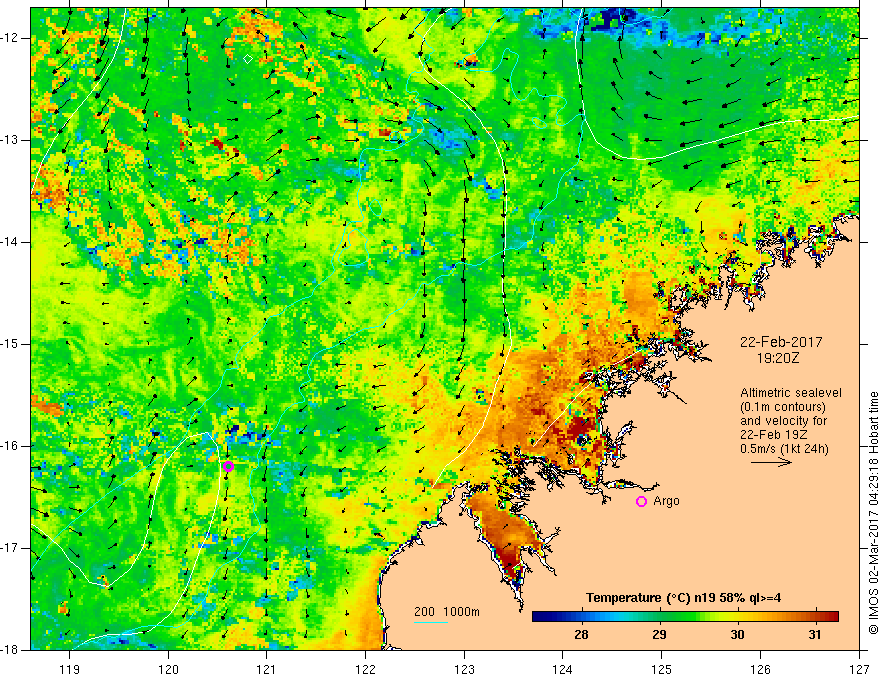Click 'and velocity for' text line
The width and height of the screenshot is (880, 680).
[783, 421]
